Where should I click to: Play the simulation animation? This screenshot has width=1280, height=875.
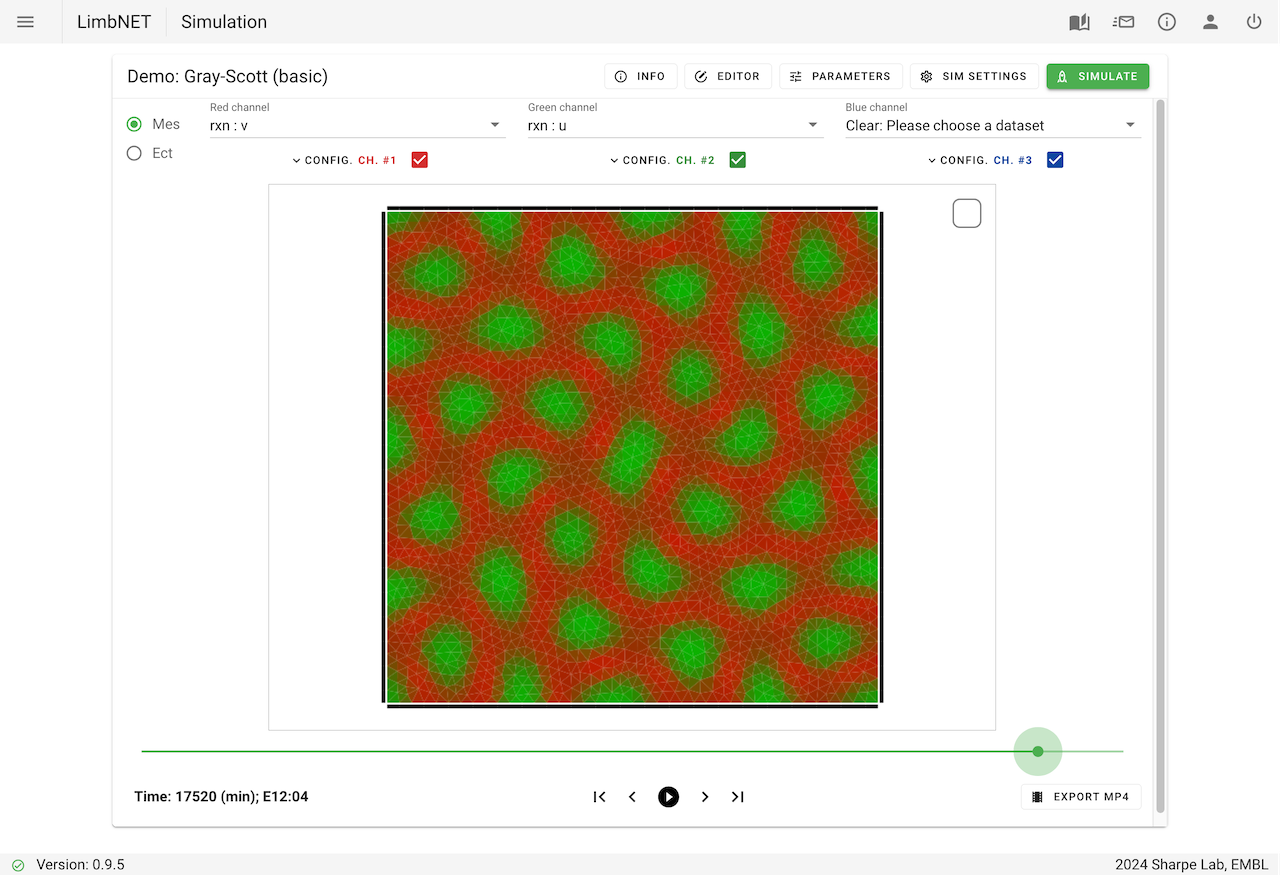(x=669, y=797)
